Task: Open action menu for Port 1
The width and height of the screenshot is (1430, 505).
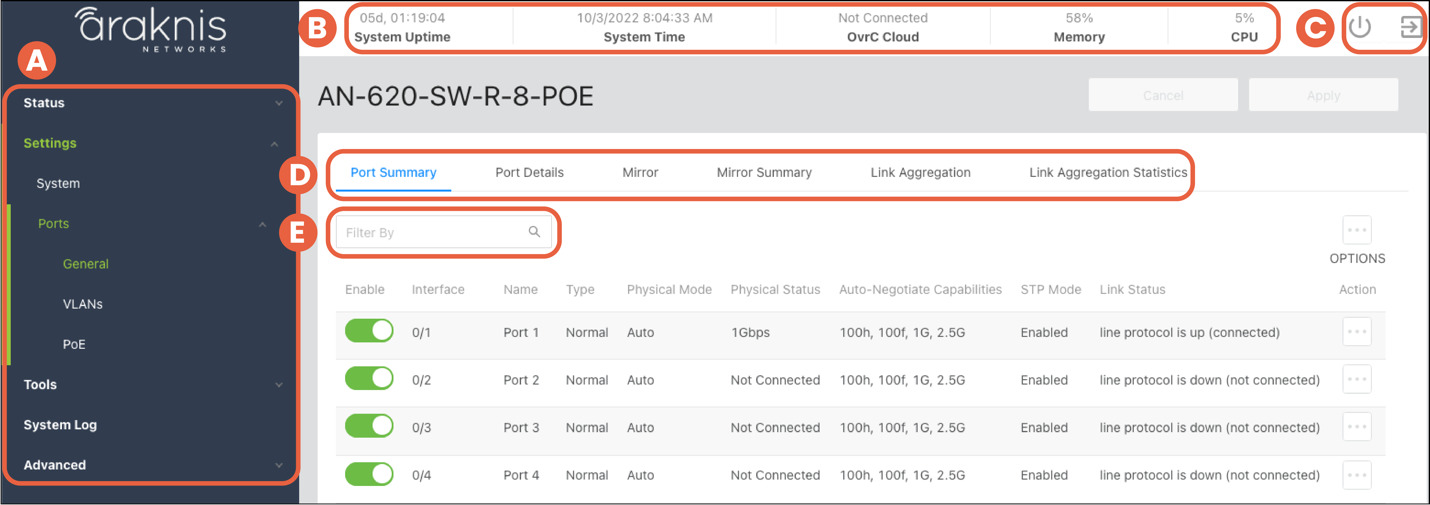Action: (x=1357, y=332)
